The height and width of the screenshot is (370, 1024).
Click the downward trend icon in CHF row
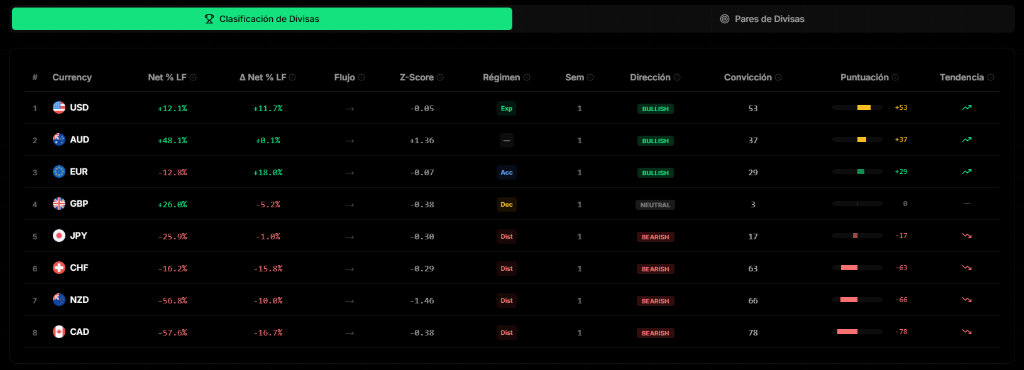pos(967,268)
